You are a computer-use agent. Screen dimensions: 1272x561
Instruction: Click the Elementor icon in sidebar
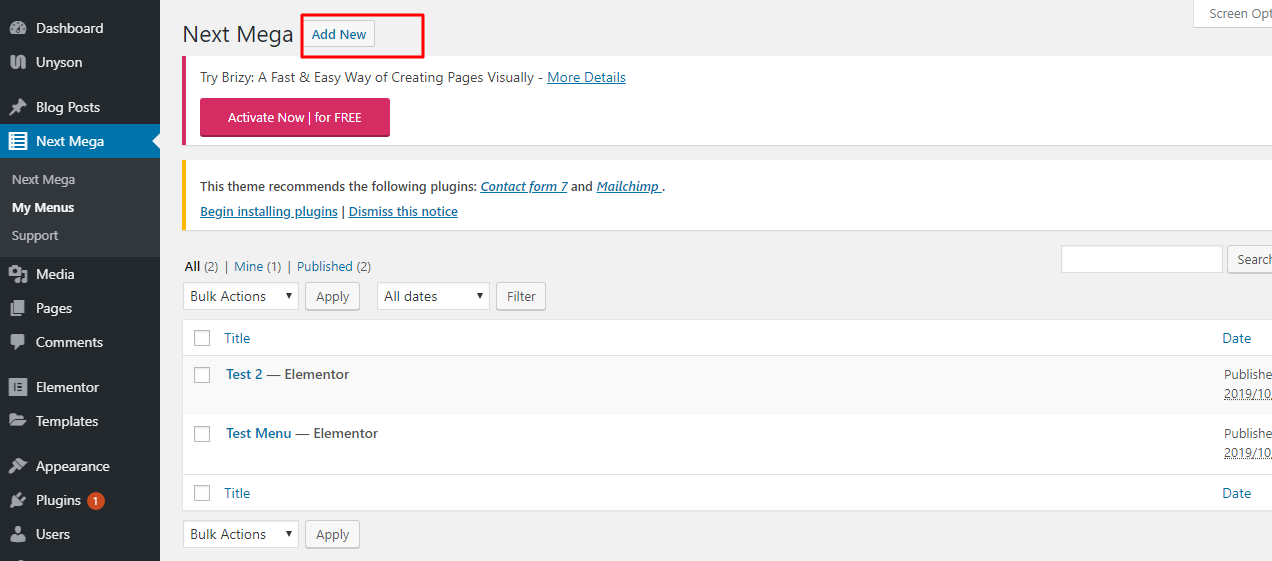point(18,387)
